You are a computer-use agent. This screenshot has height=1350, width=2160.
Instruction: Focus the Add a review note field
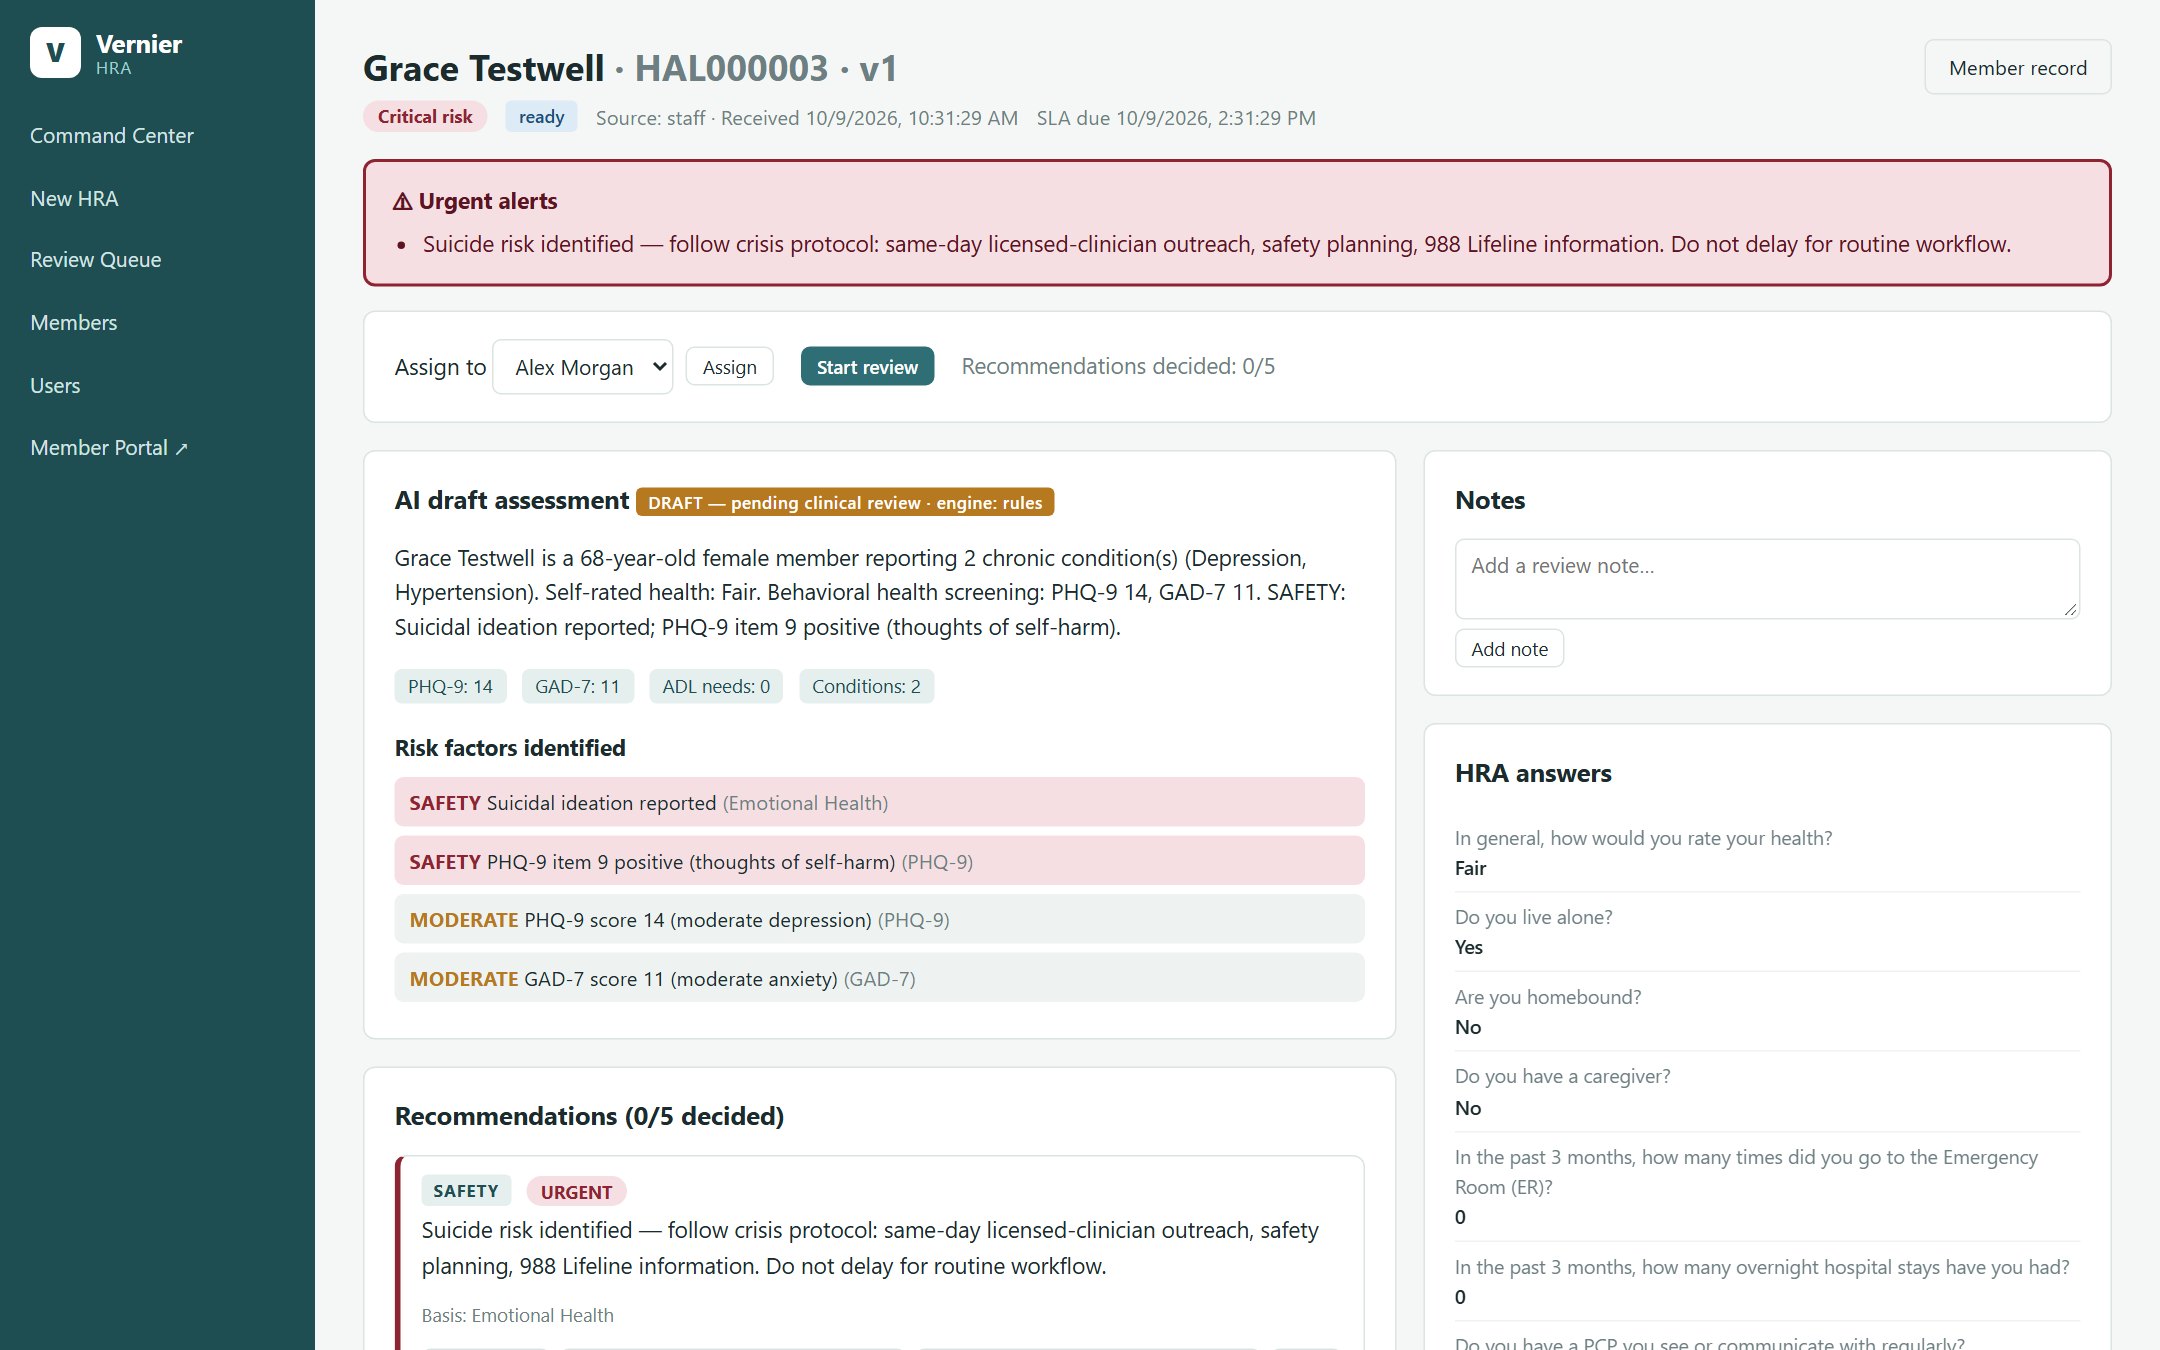pyautogui.click(x=1767, y=579)
